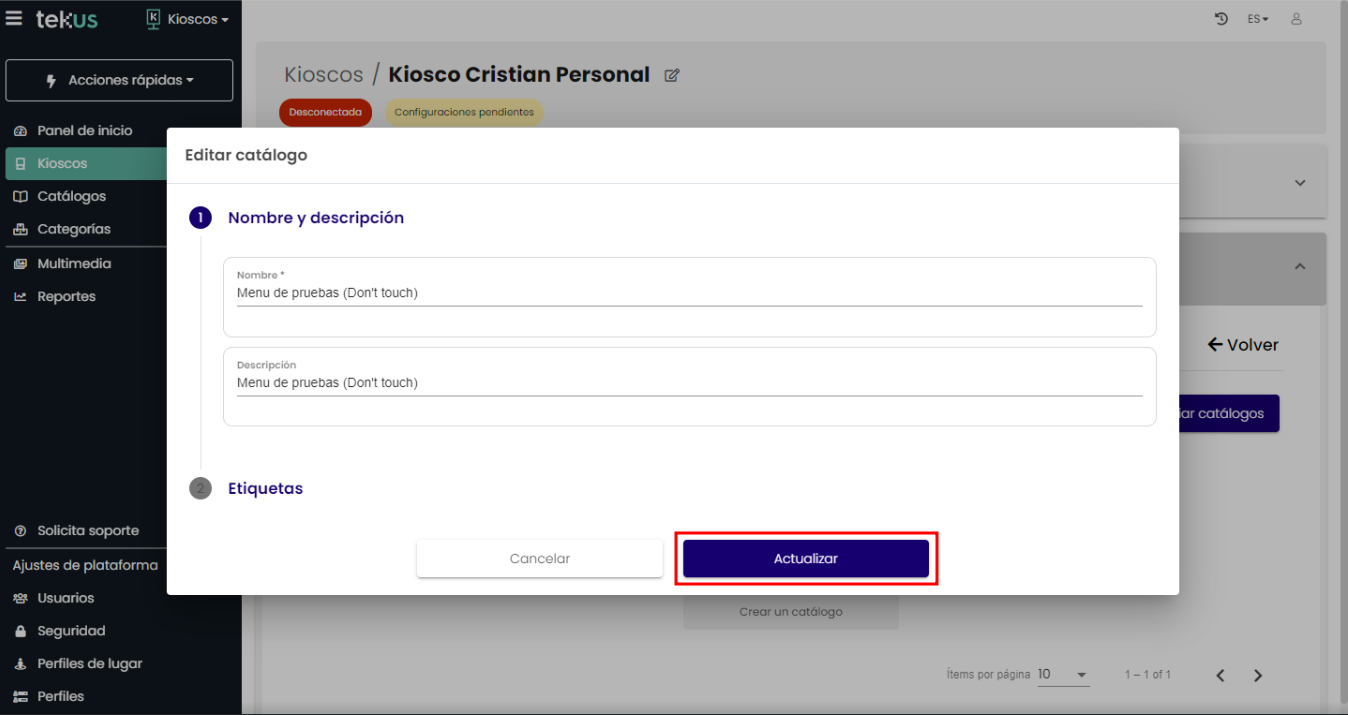
Task: Click the Cancelar button
Action: point(539,559)
